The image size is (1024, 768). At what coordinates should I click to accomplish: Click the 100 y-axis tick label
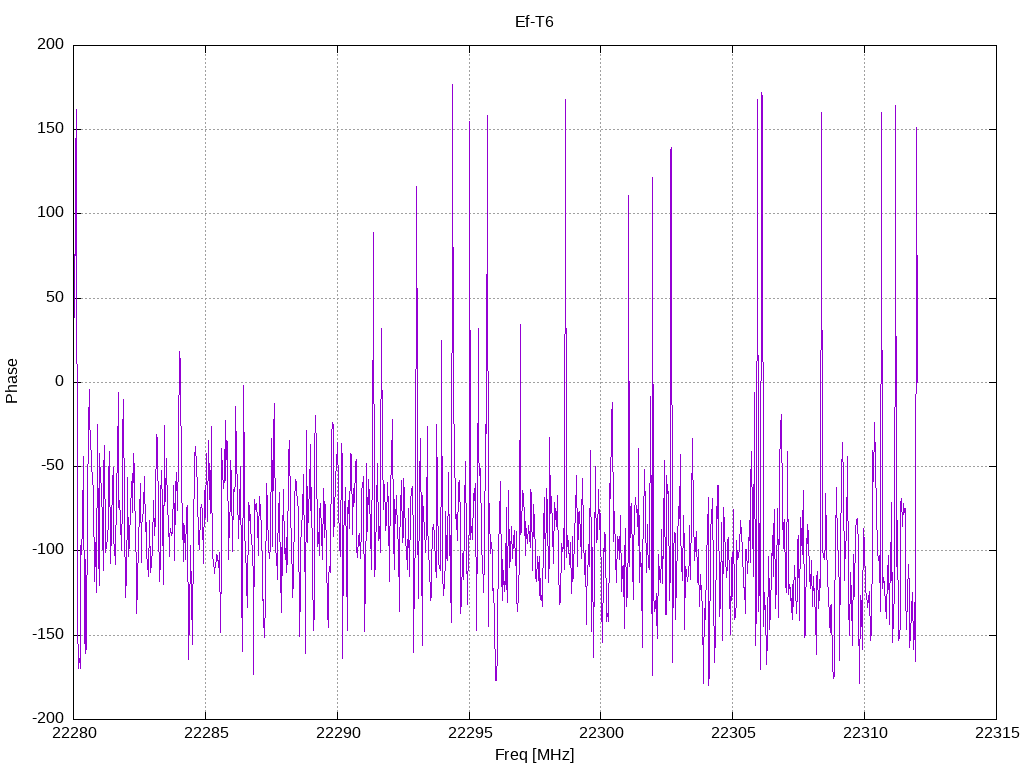click(x=51, y=213)
